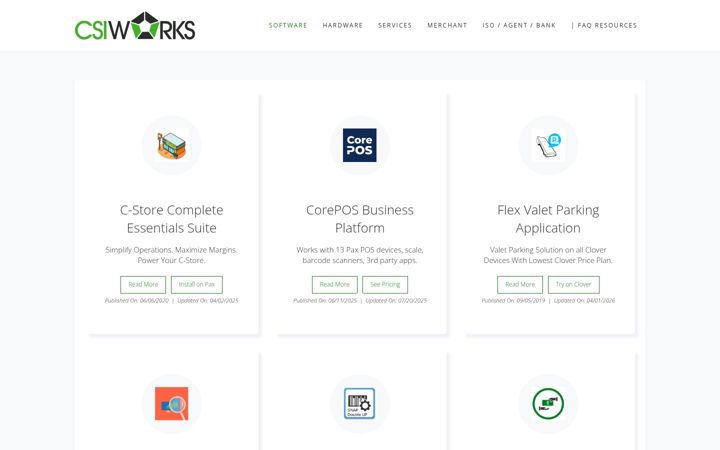Click C-Store published date 06/06/2020
The width and height of the screenshot is (720, 450).
pyautogui.click(x=137, y=300)
